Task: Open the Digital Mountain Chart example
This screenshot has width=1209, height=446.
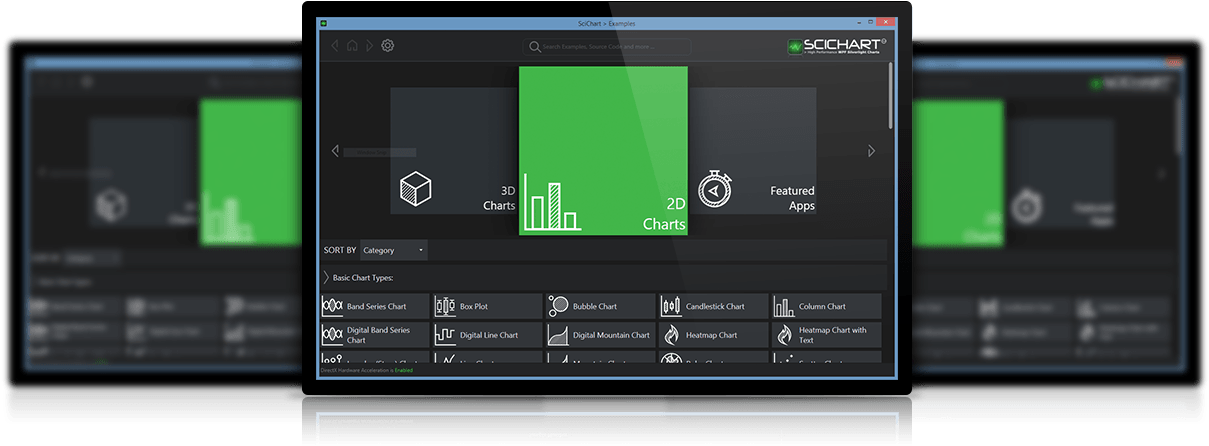Action: (x=600, y=335)
